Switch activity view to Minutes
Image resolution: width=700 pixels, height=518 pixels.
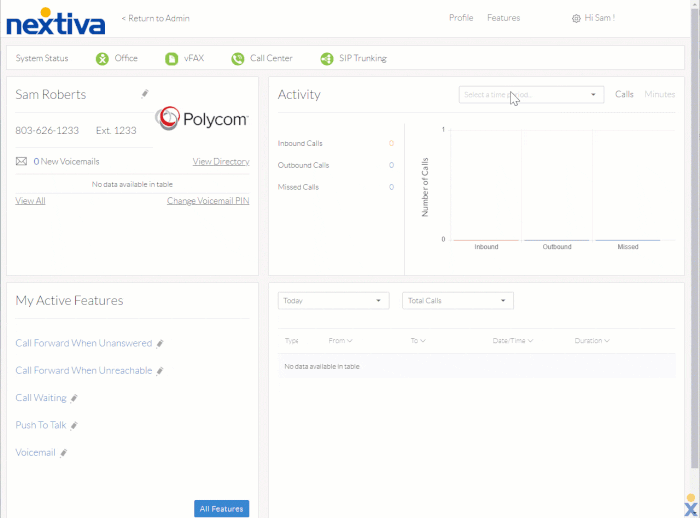pyautogui.click(x=659, y=94)
